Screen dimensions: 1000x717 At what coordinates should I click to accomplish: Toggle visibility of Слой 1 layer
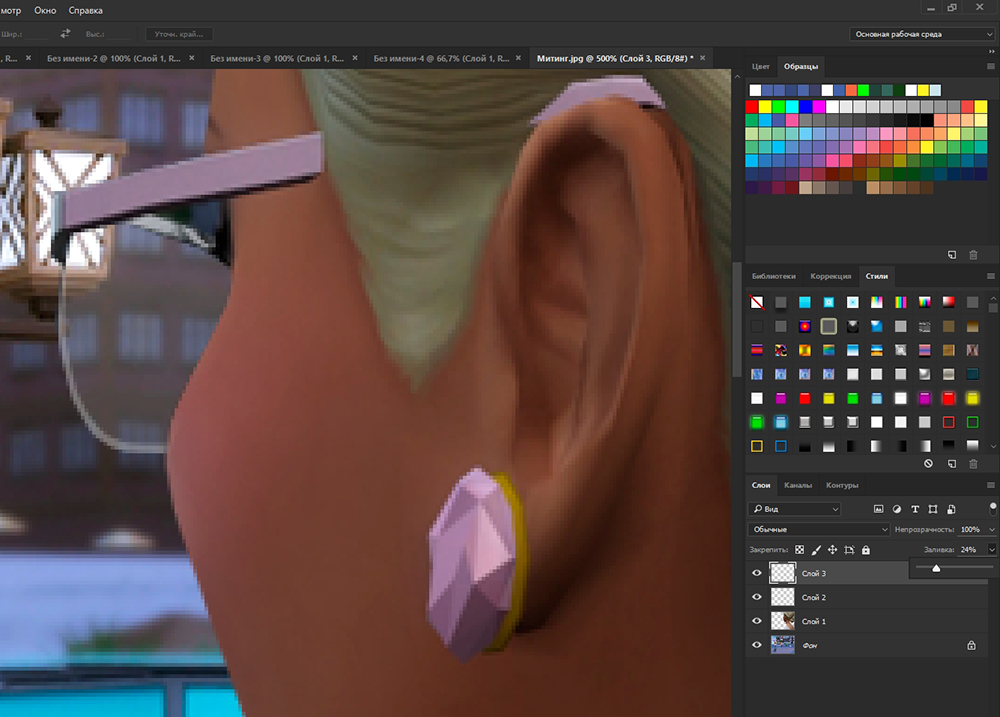757,621
